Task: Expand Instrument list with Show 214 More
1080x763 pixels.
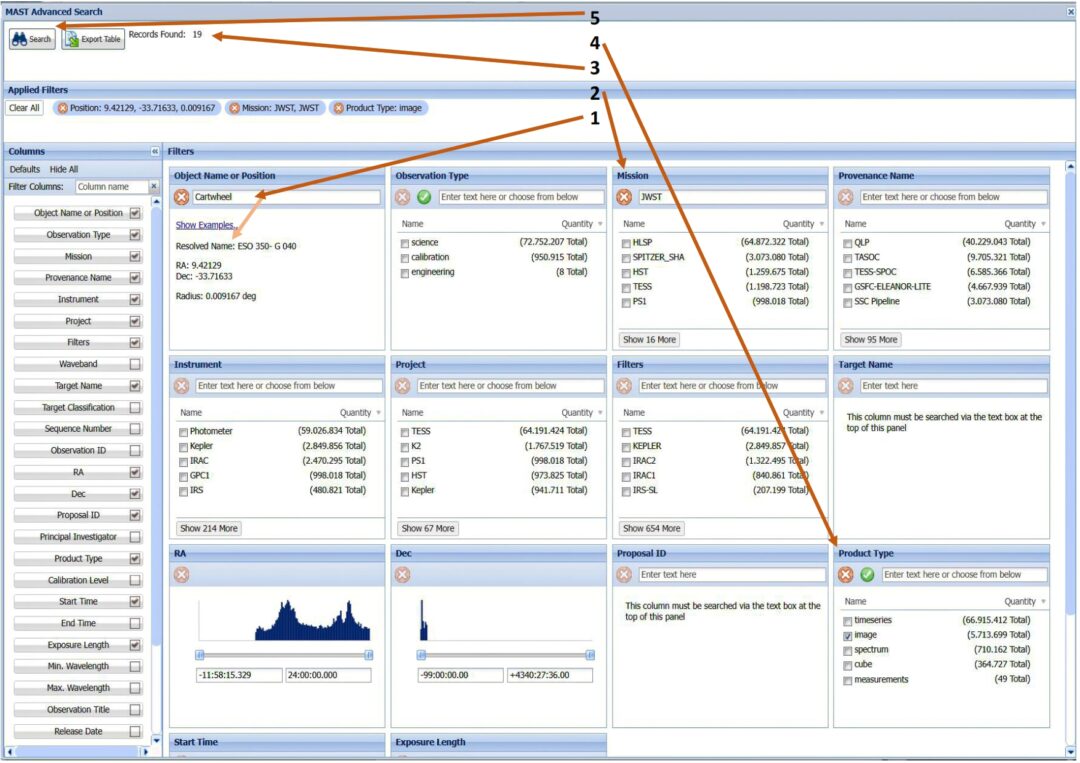Action: [209, 528]
